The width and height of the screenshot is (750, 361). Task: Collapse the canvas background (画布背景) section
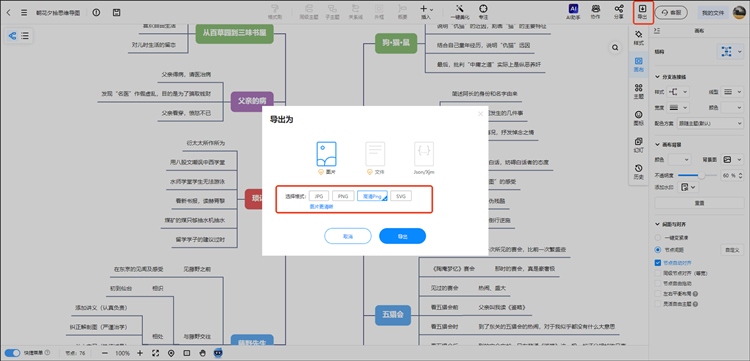tap(657, 144)
